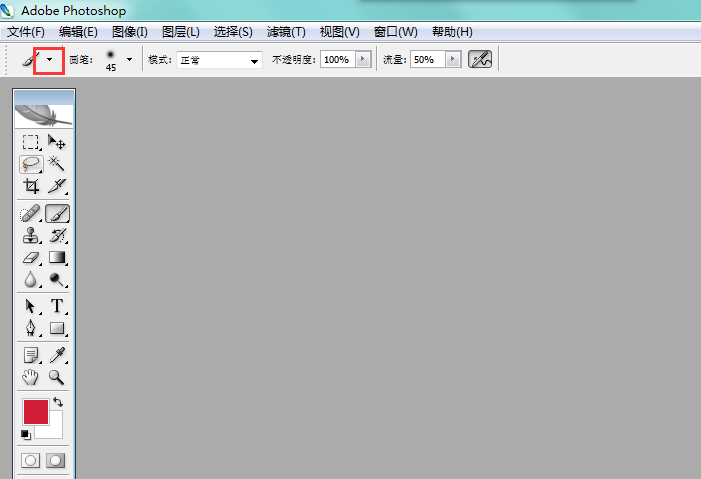
Task: Reset to default black and white colors
Action: (25, 434)
